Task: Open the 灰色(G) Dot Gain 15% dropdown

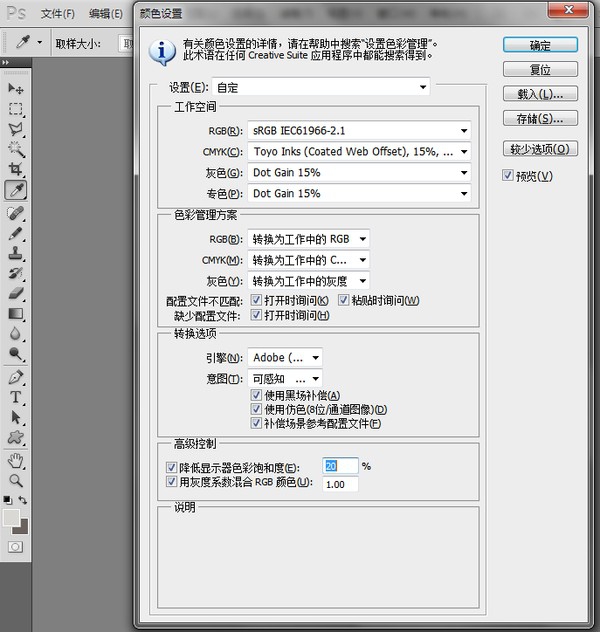Action: (x=359, y=173)
